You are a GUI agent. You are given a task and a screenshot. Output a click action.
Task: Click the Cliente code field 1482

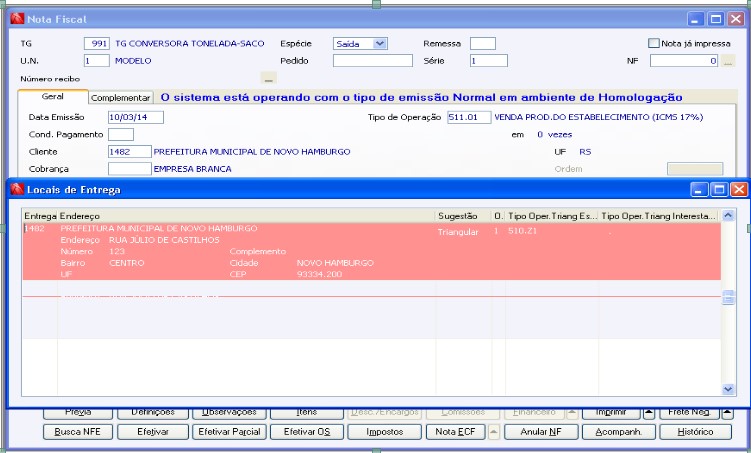[x=130, y=152]
